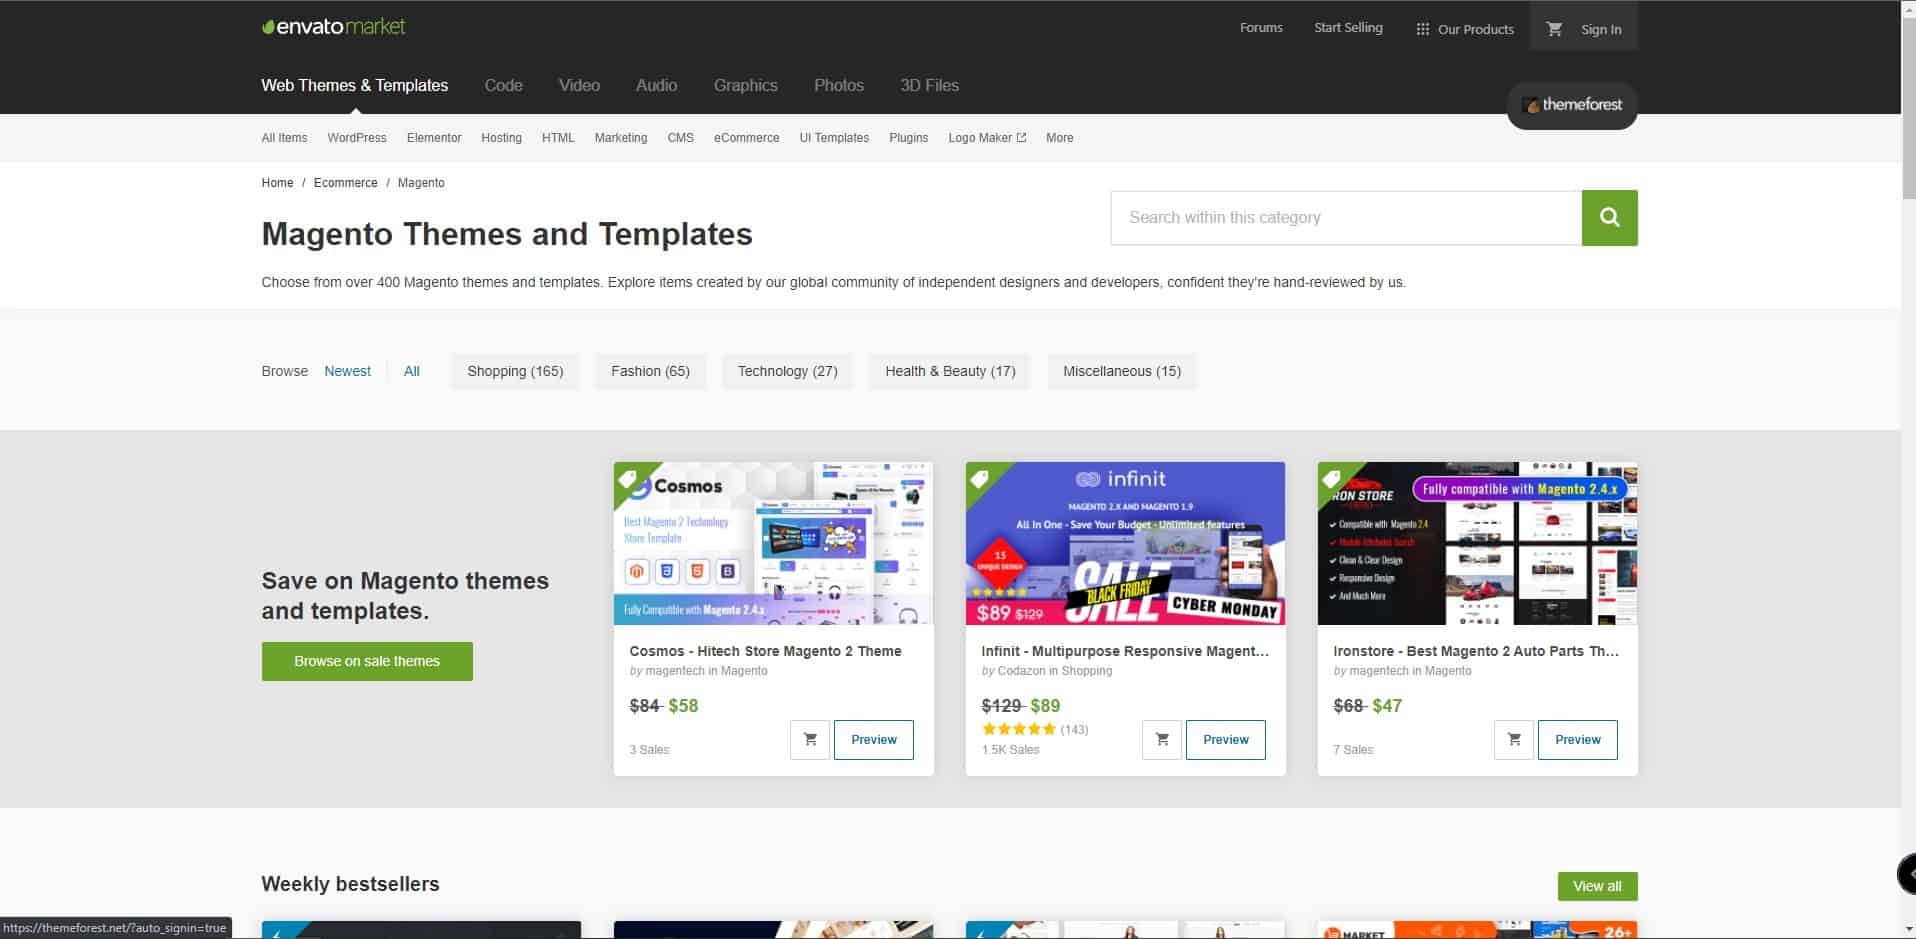This screenshot has width=1916, height=939.
Task: Filter by Miscellaneous (15)
Action: 1121,371
